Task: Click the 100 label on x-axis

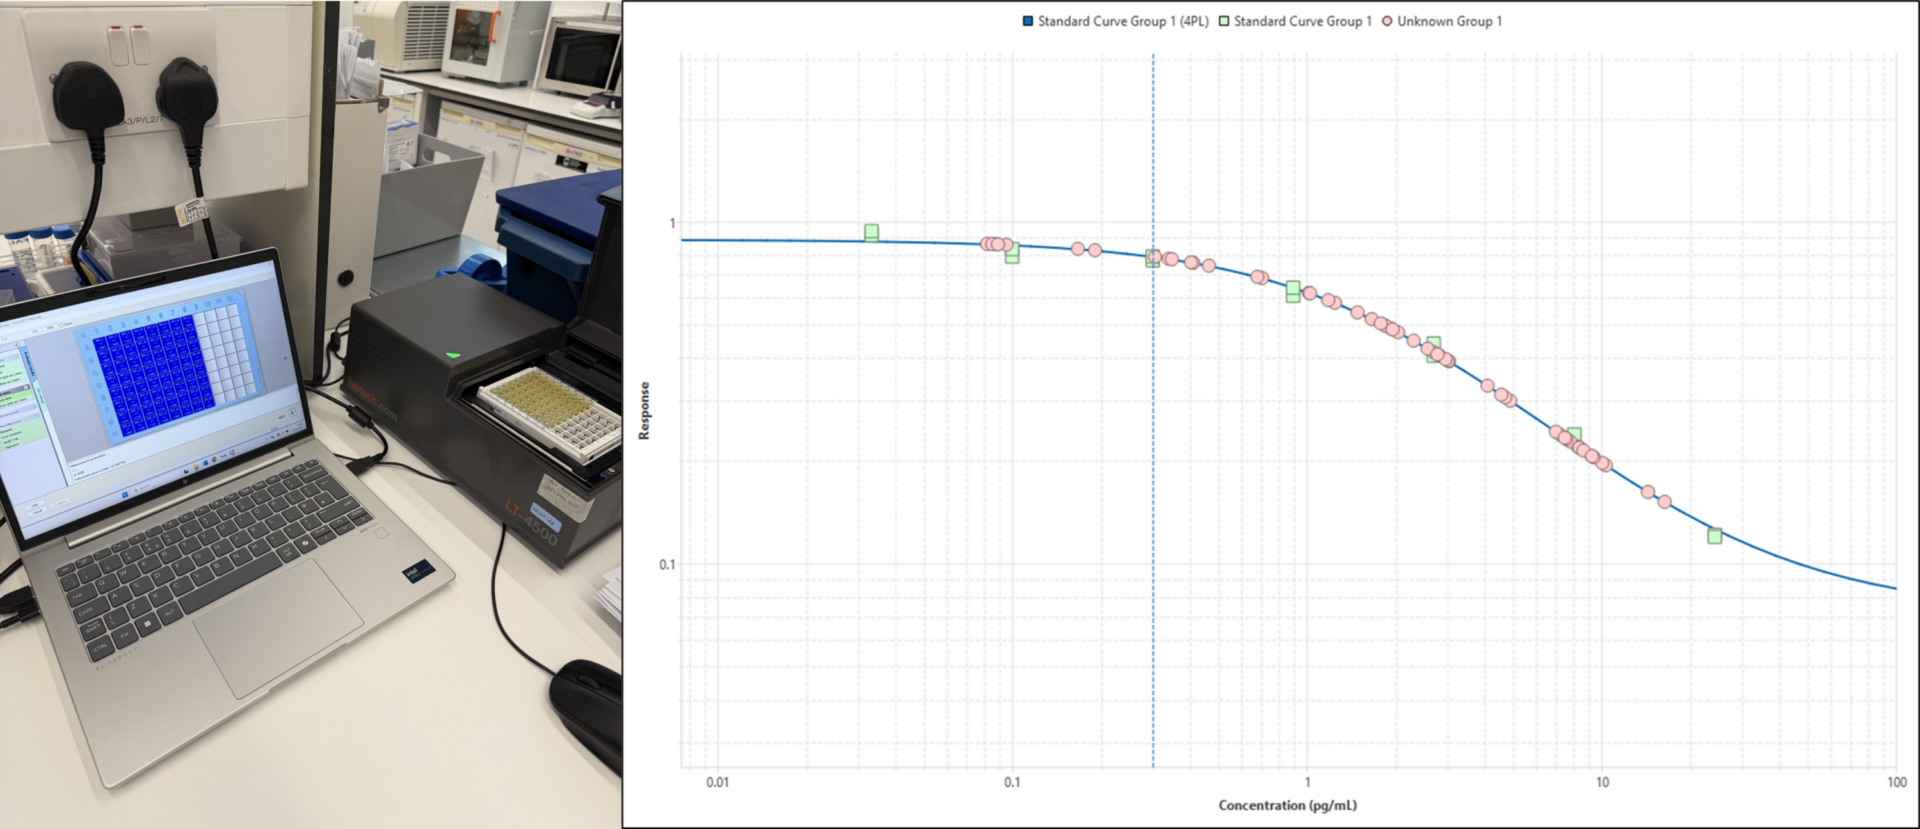Action: click(1896, 782)
